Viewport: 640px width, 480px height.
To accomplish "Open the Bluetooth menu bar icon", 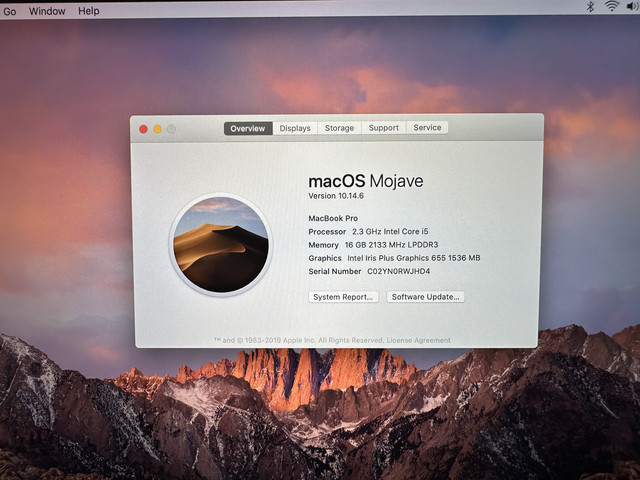I will [590, 7].
